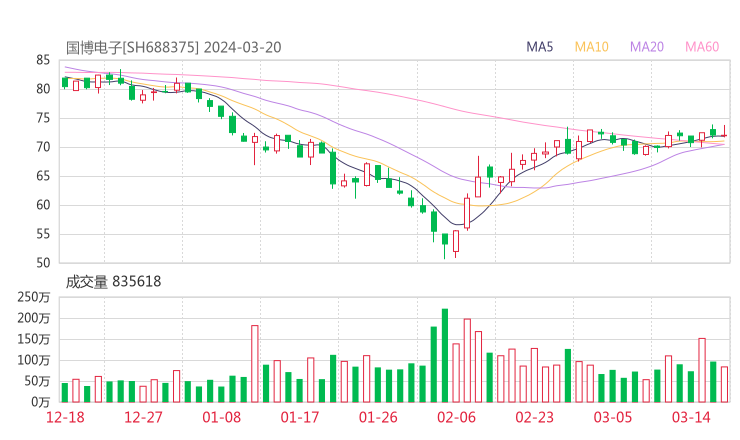The width and height of the screenshot is (740, 440).
Task: Click the 65 price axis label
Action: click(43, 176)
